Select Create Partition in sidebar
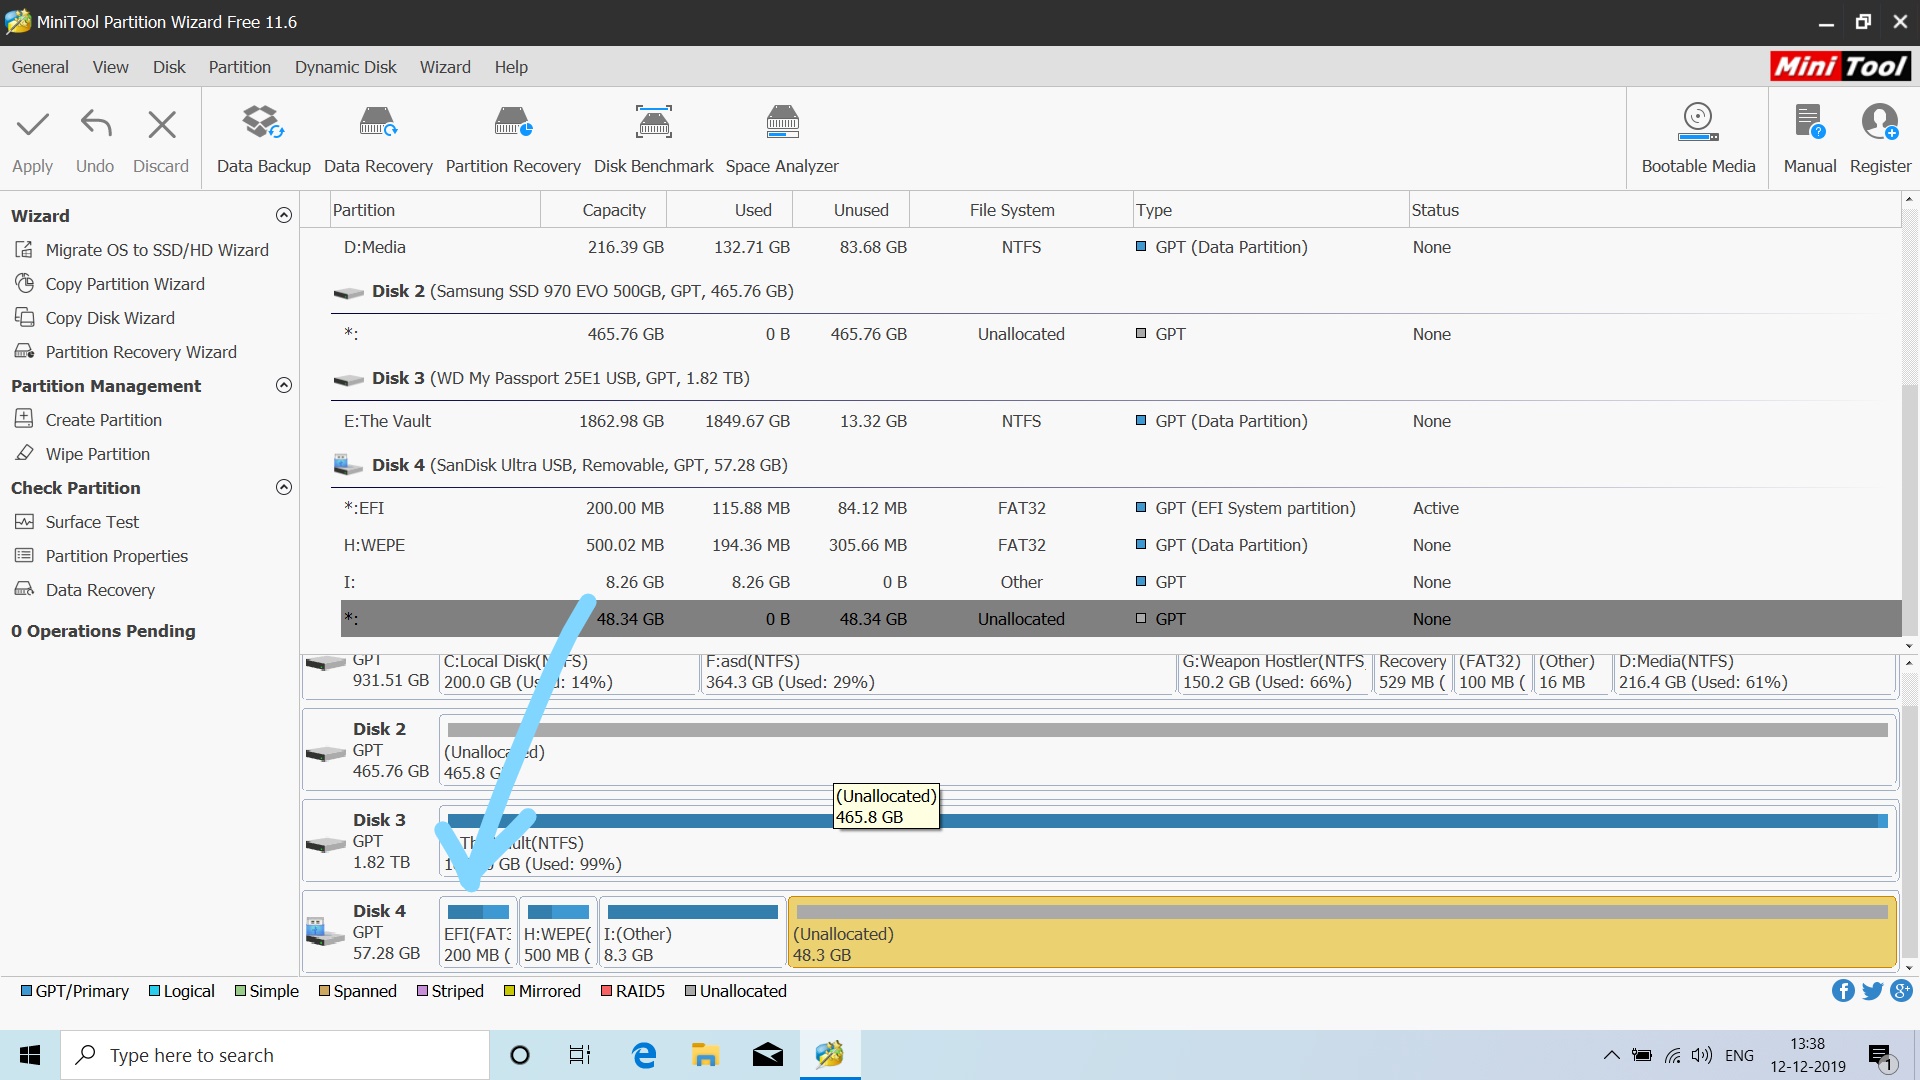Viewport: 1920px width, 1080px height. coord(88,420)
